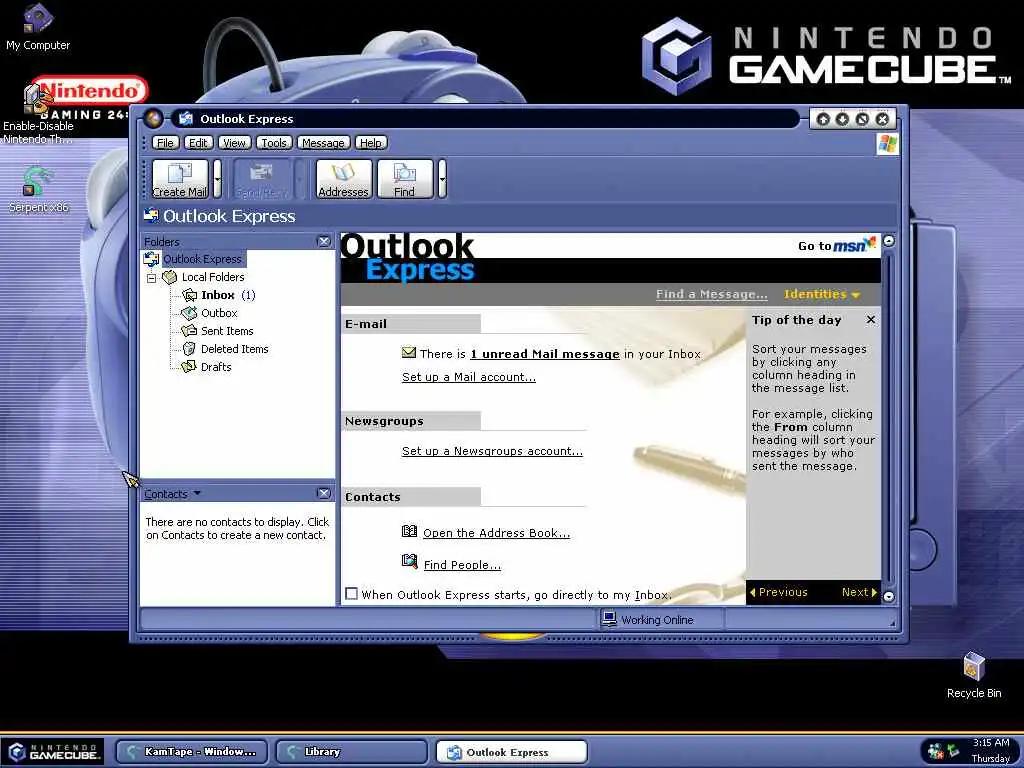Select Outlook Express root in folder tree
The width and height of the screenshot is (1024, 768).
point(202,259)
